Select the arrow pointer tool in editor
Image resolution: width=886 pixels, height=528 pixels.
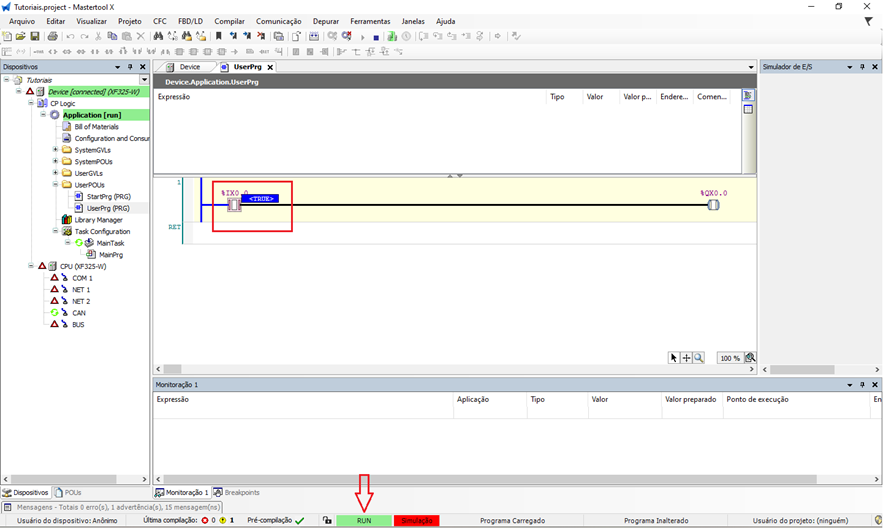[674, 358]
